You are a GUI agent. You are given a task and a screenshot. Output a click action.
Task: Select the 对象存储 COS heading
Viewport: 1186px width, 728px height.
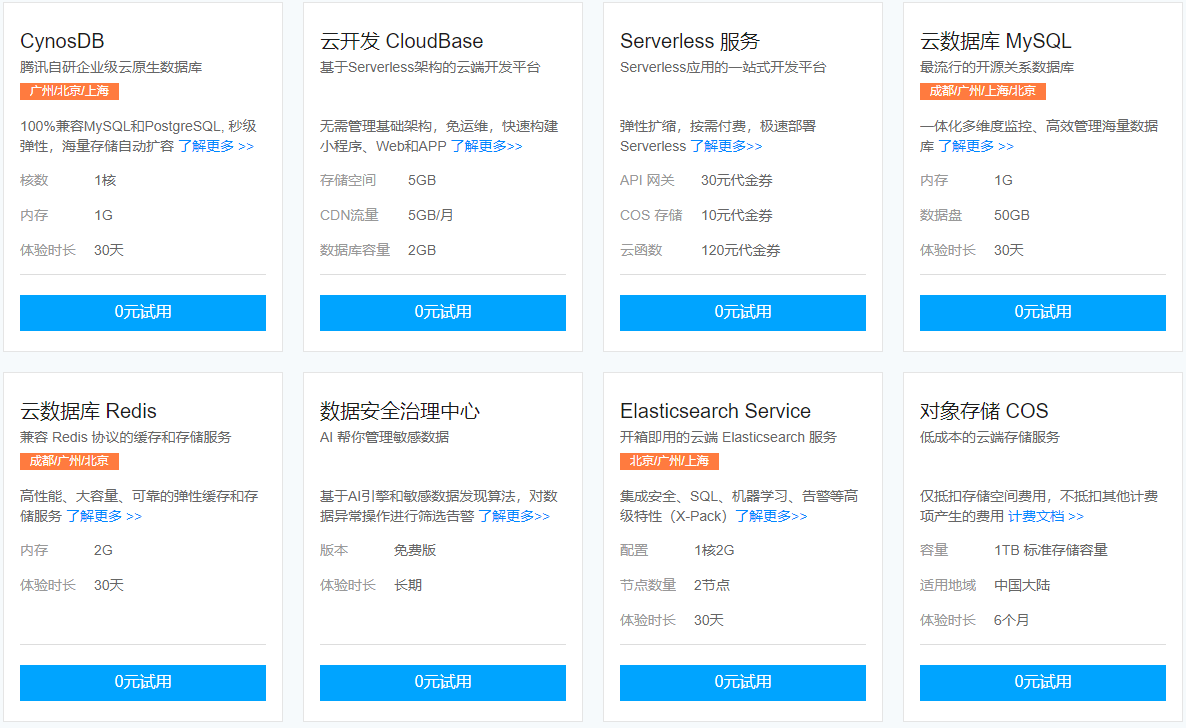(984, 411)
